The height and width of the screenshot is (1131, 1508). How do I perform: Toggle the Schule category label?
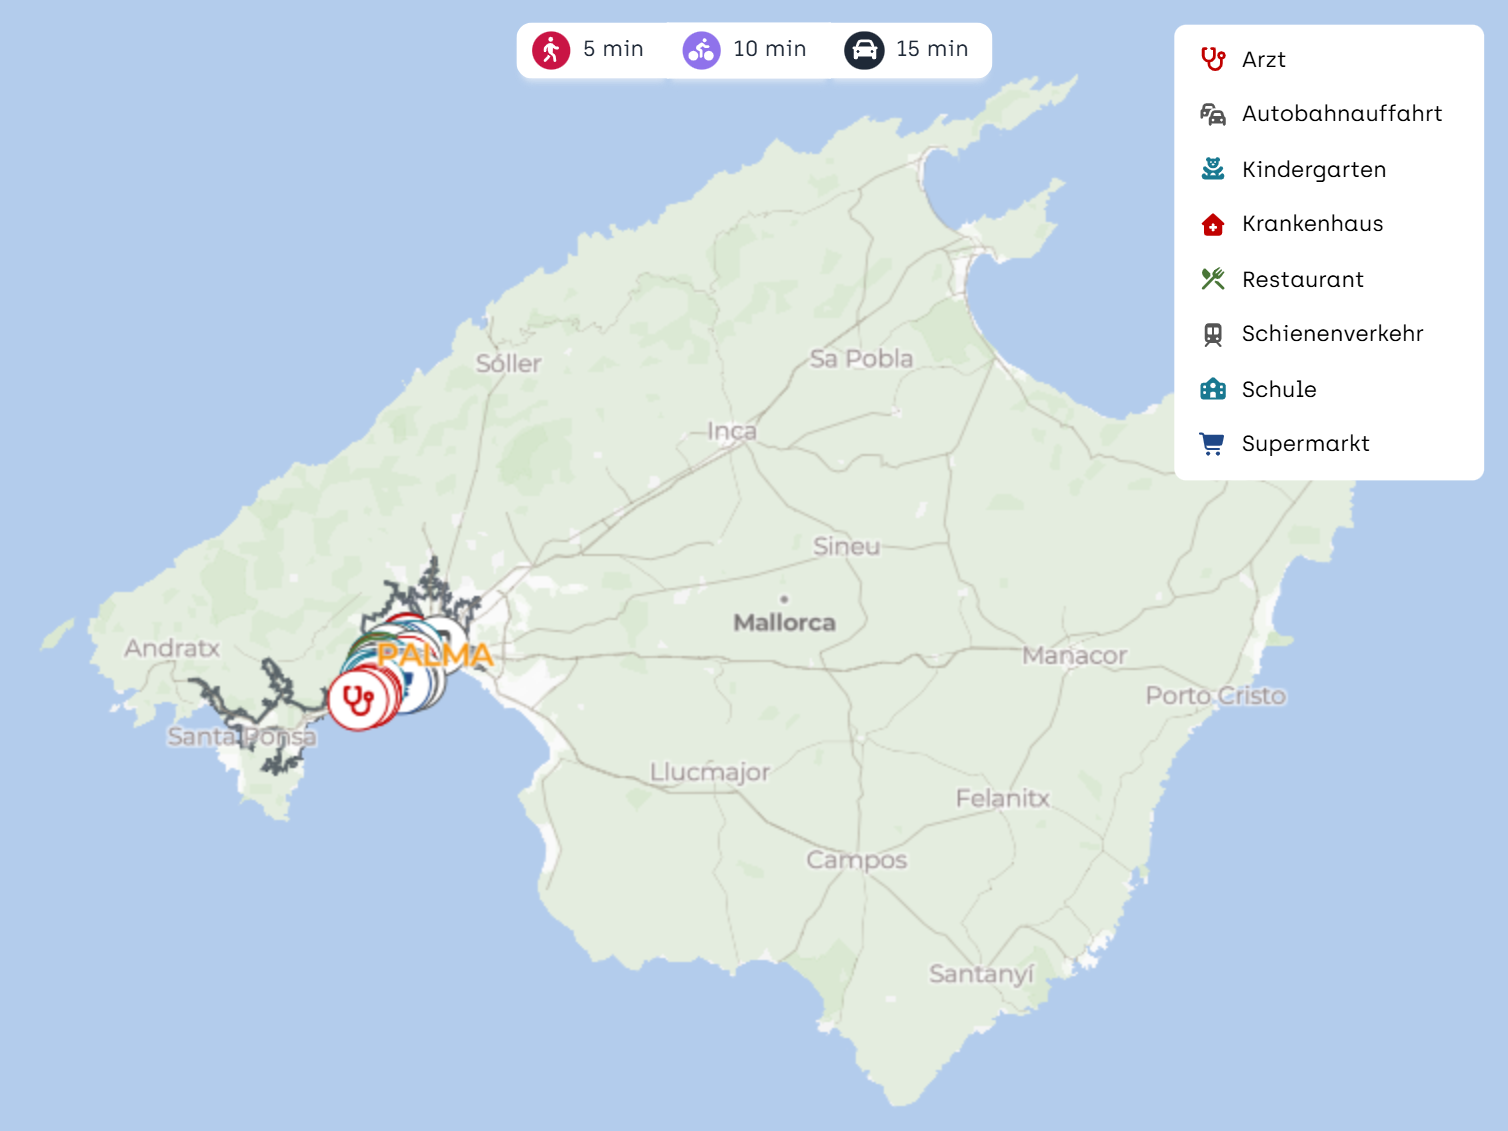pyautogui.click(x=1279, y=390)
